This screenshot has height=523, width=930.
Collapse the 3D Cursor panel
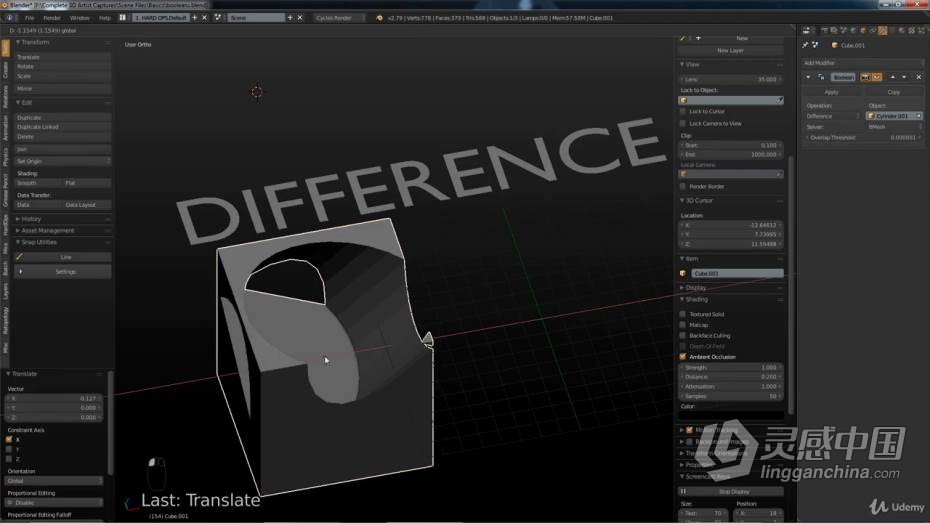pos(682,201)
